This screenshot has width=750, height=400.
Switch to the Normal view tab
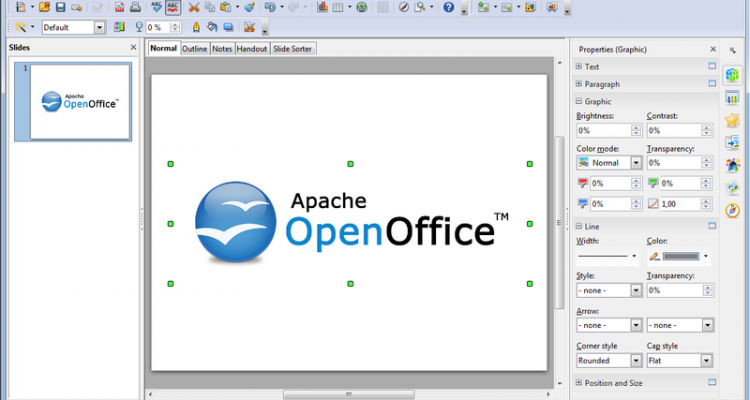pyautogui.click(x=164, y=48)
